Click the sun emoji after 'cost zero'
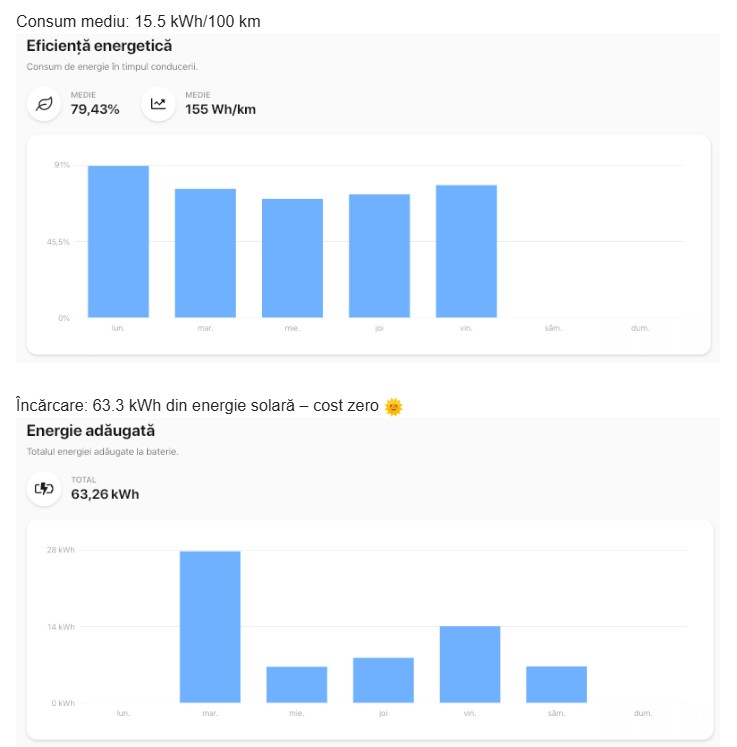The width and height of the screenshot is (737, 747). pos(394,406)
